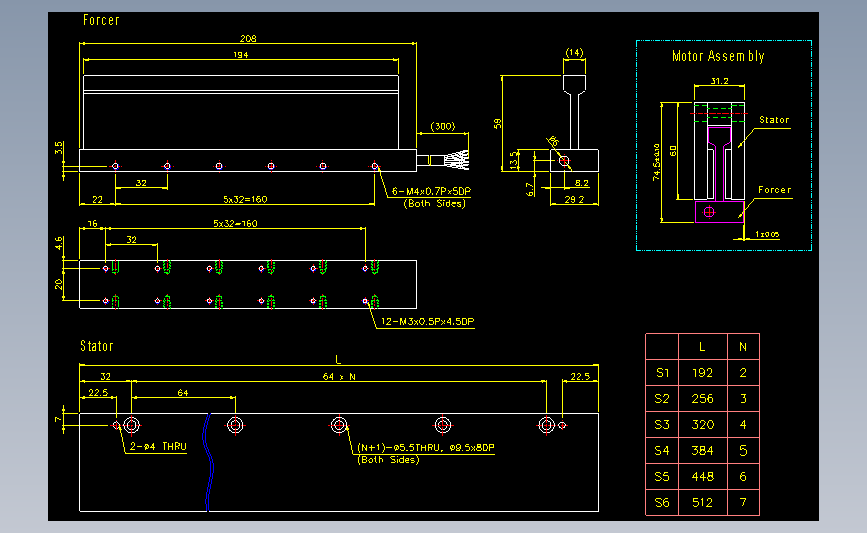The height and width of the screenshot is (533, 867).
Task: Click the magenta forcer block in assembly view
Action: click(x=719, y=212)
